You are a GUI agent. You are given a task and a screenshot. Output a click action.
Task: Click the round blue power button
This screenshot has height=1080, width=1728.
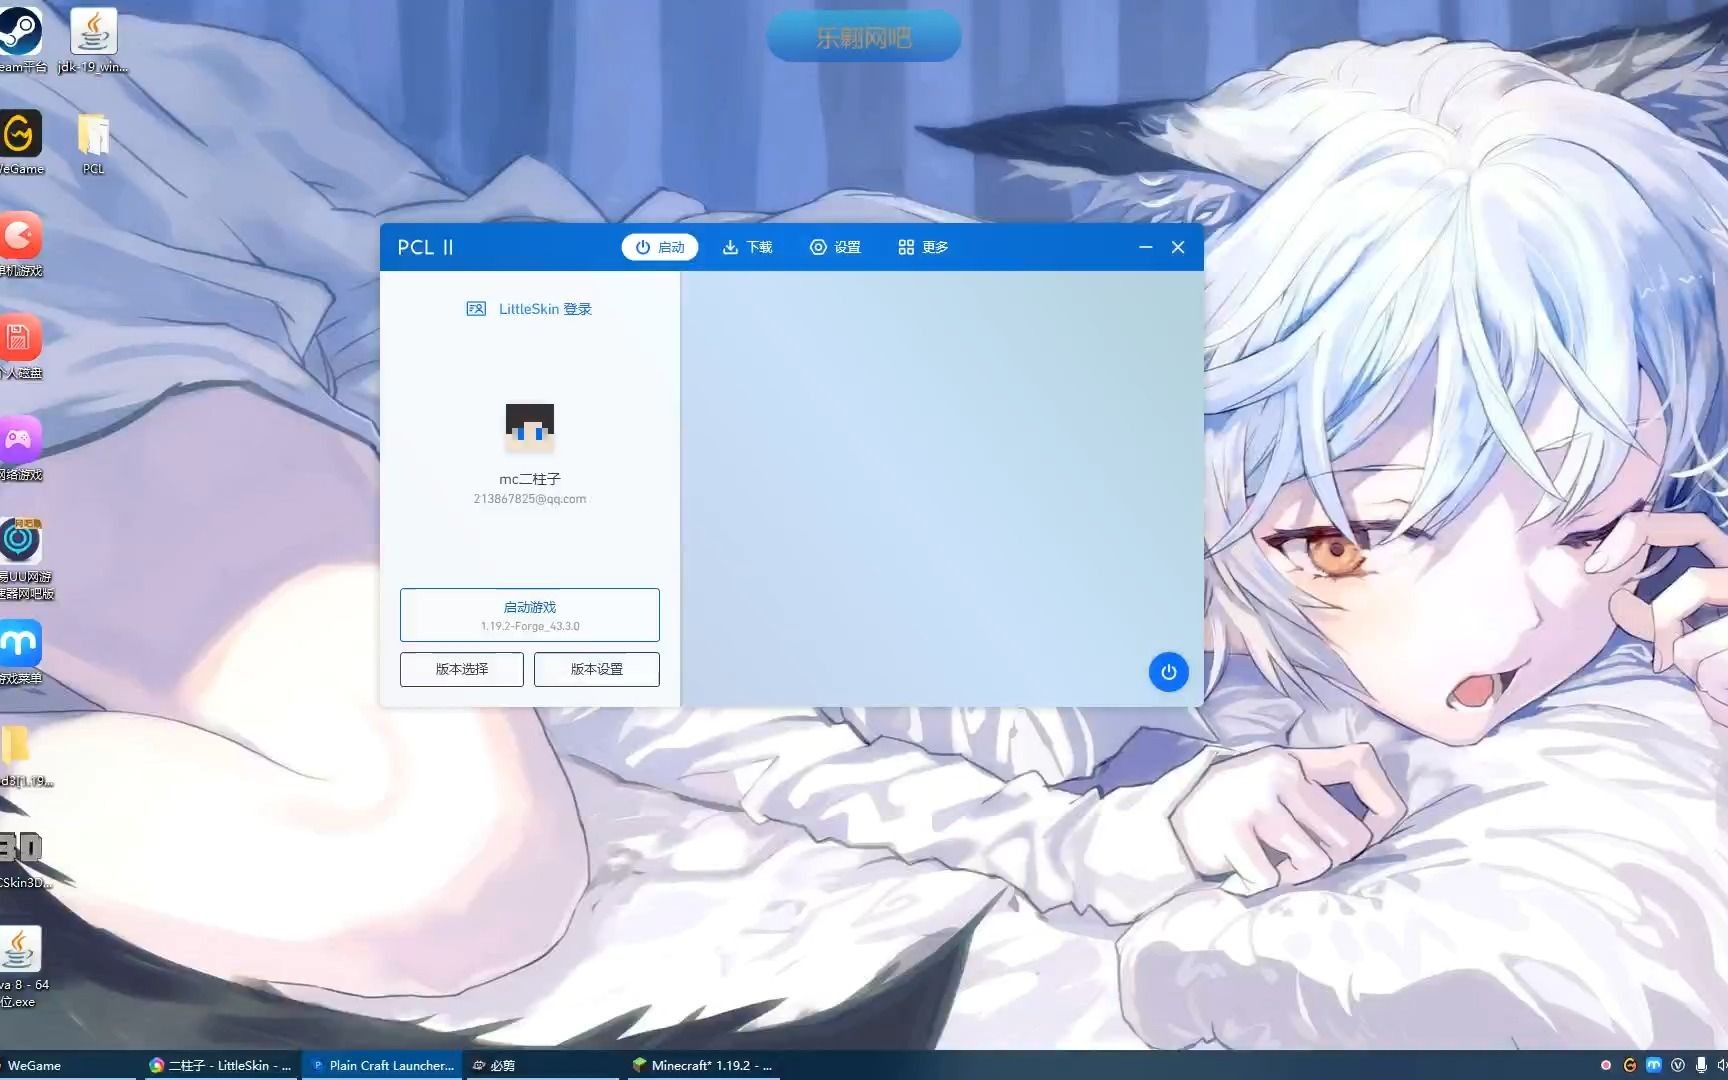click(1168, 672)
